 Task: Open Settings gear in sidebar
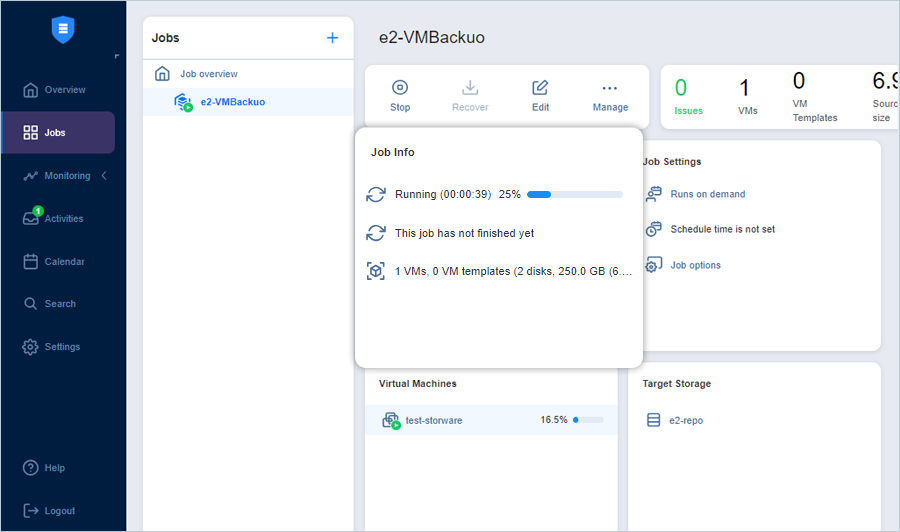click(x=51, y=347)
